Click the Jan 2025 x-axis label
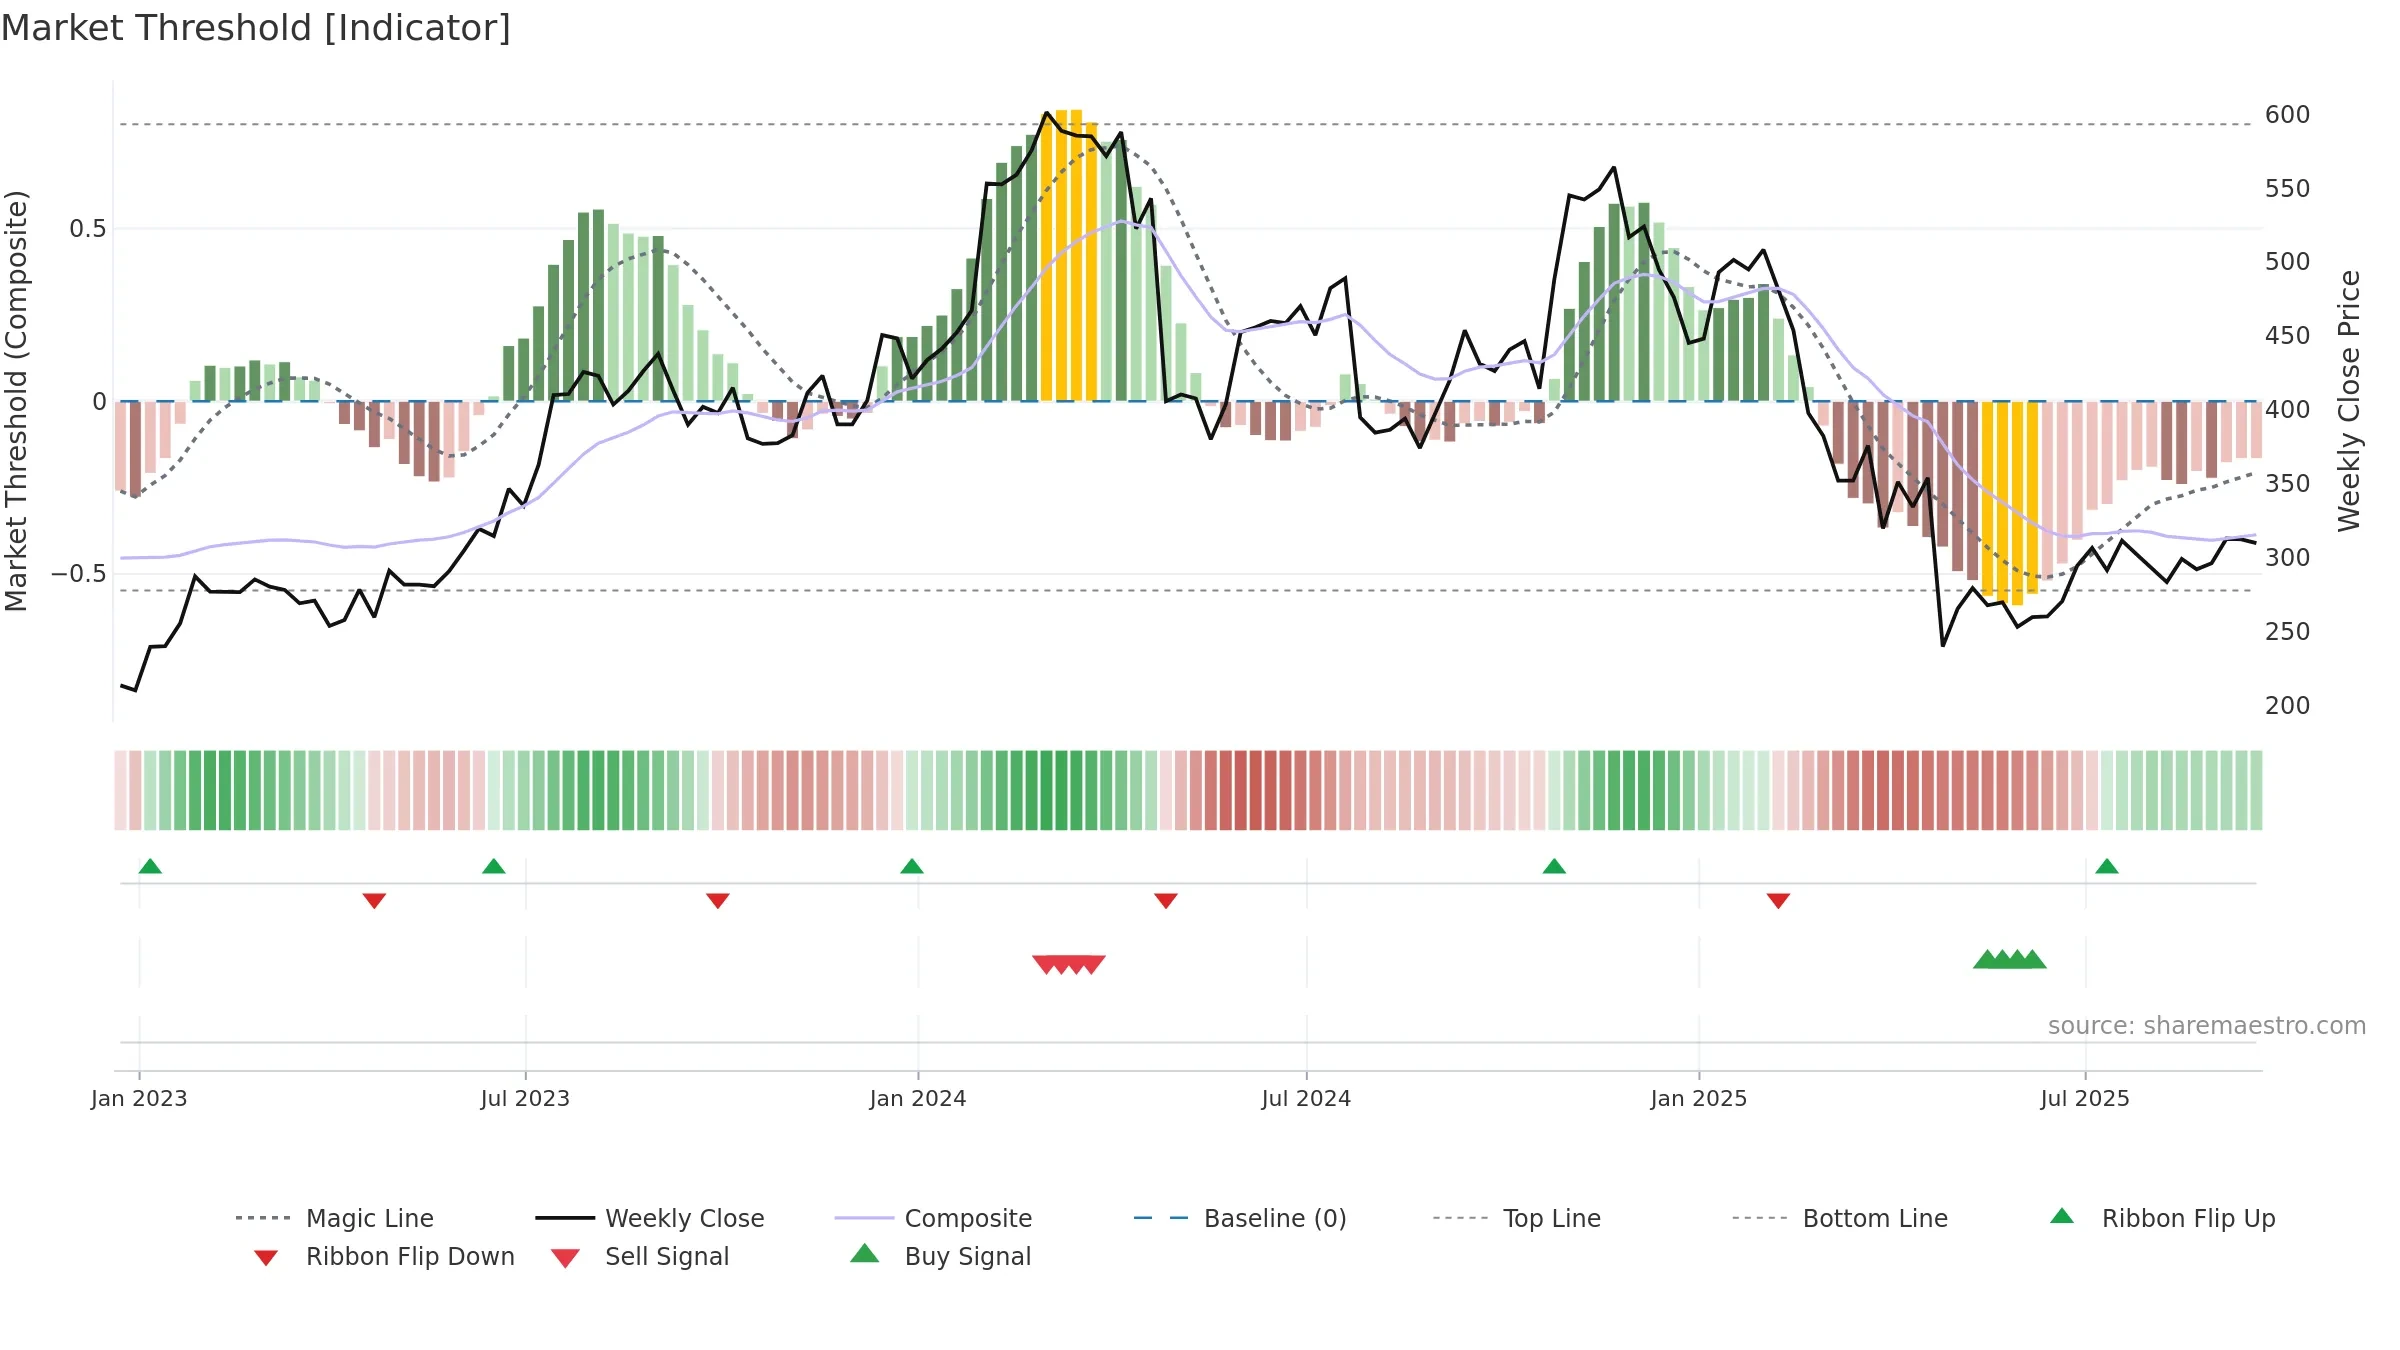 click(1699, 1098)
